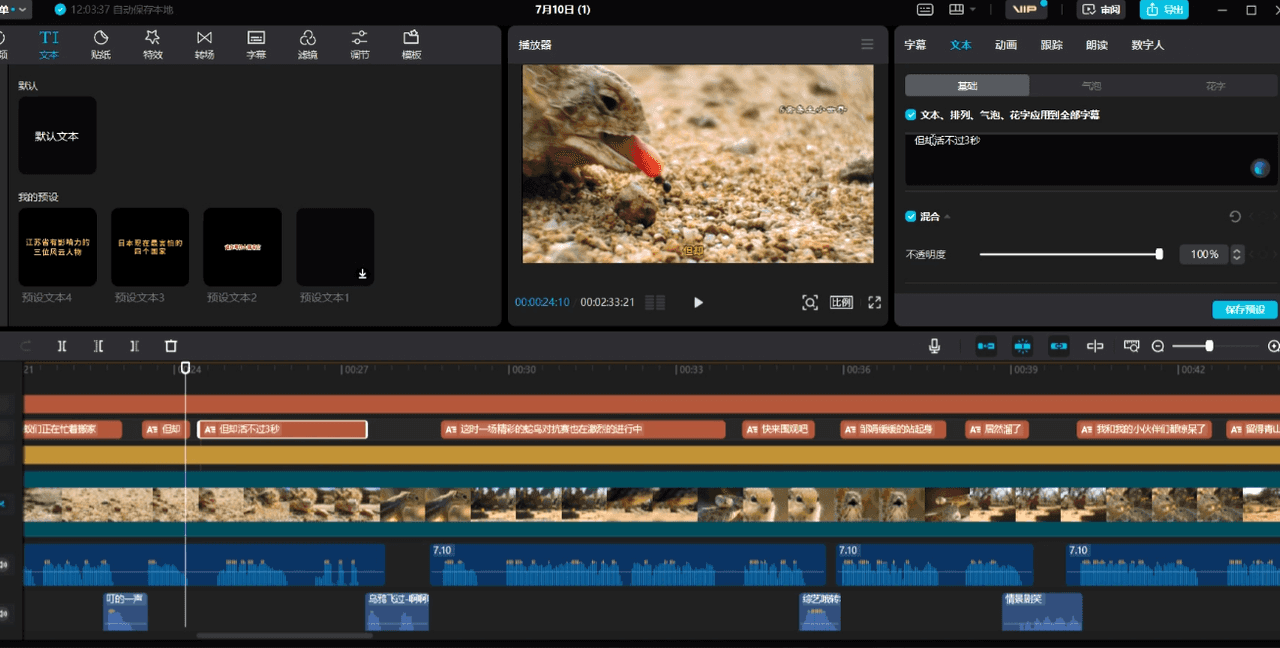
Task: Toggle auto snapping in timeline toolbar
Action: pos(1022,346)
